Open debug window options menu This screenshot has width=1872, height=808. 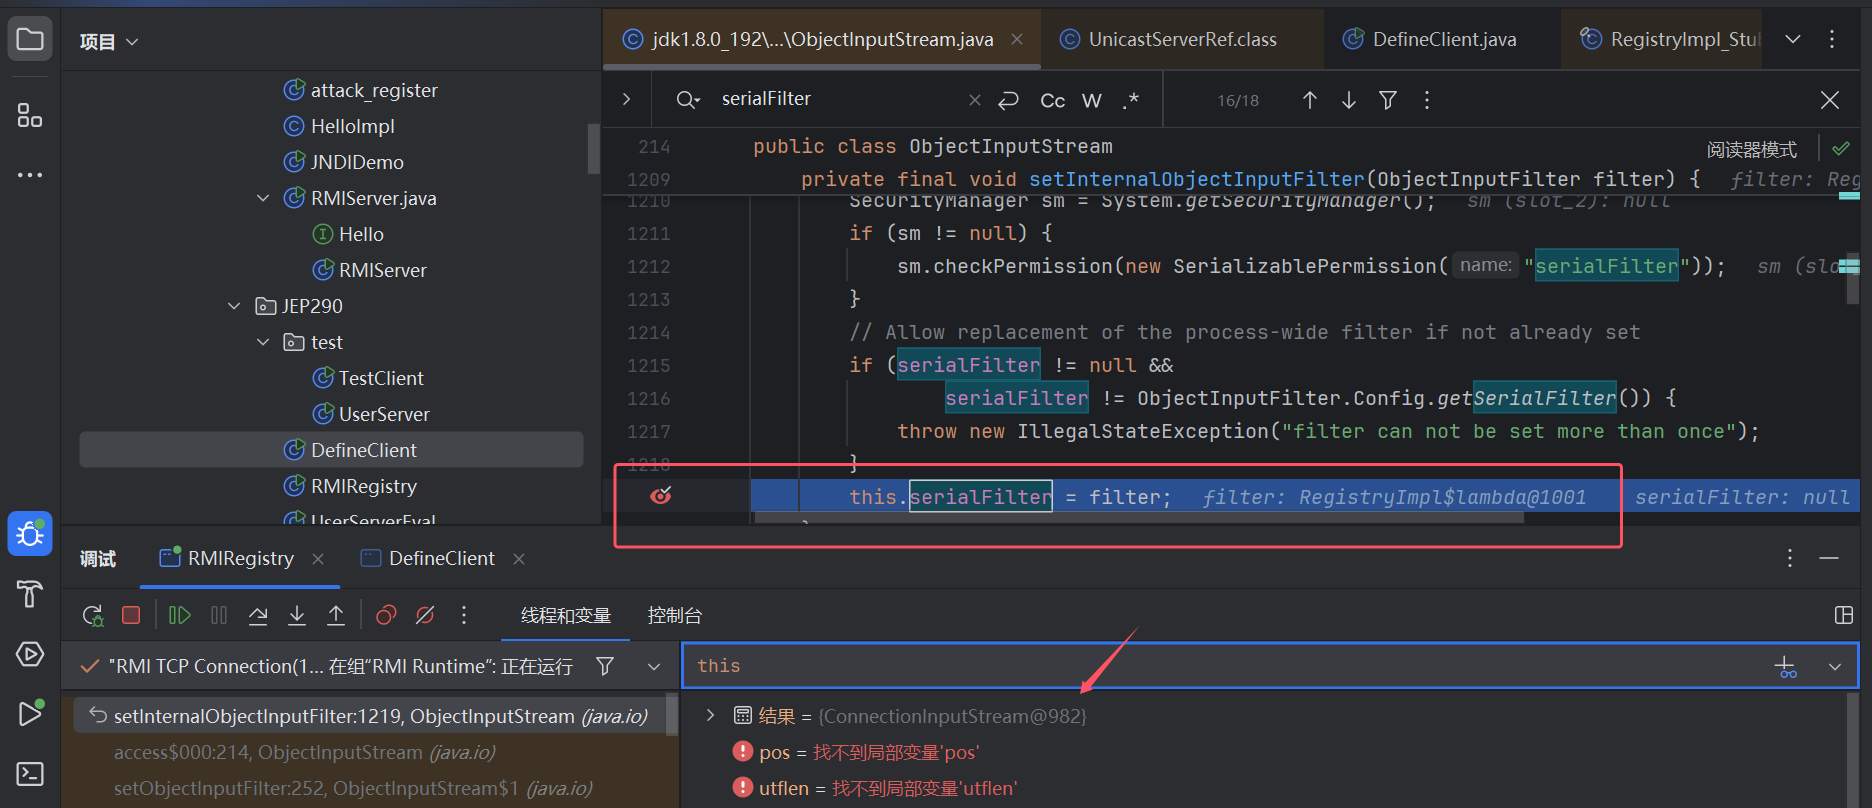tap(1790, 558)
